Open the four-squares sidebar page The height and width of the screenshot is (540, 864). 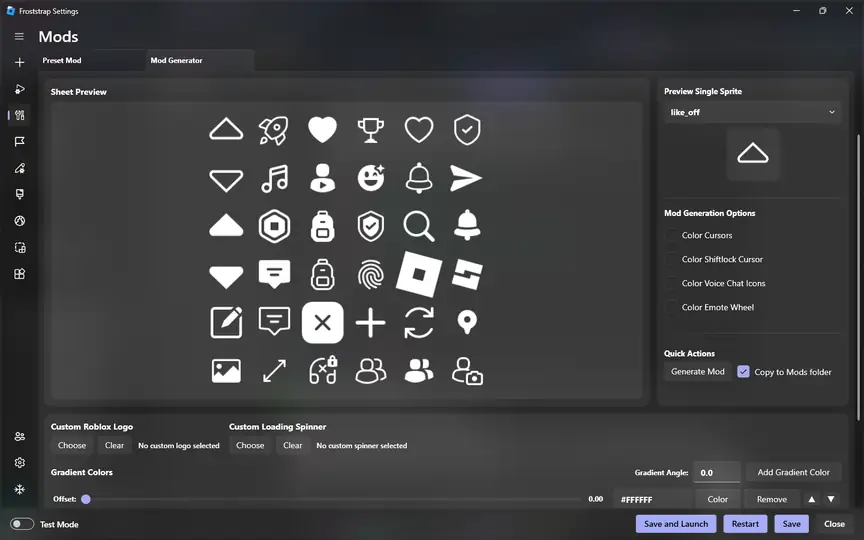coord(19,274)
